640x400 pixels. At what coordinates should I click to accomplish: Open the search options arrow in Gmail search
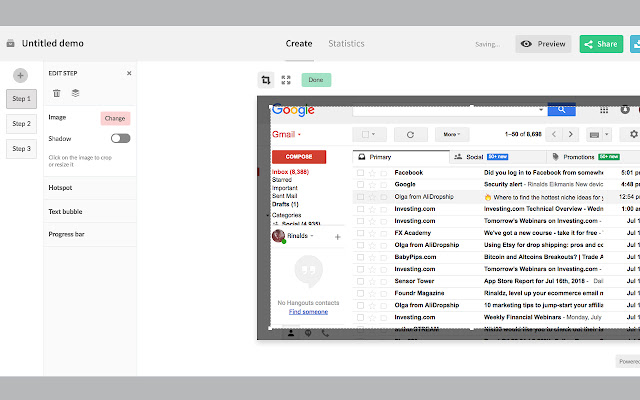coord(541,110)
